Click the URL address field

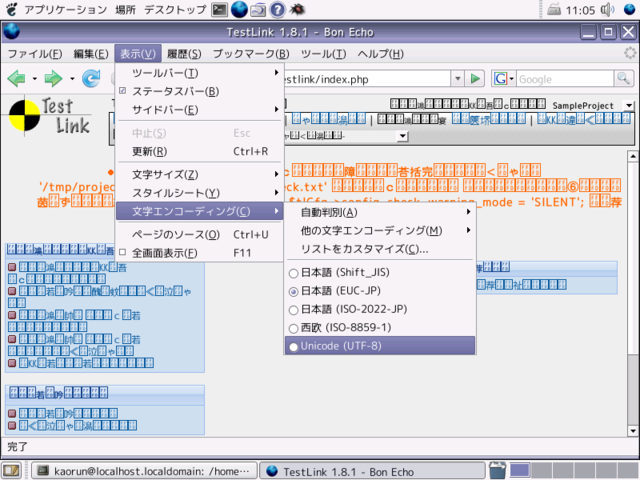(367, 79)
